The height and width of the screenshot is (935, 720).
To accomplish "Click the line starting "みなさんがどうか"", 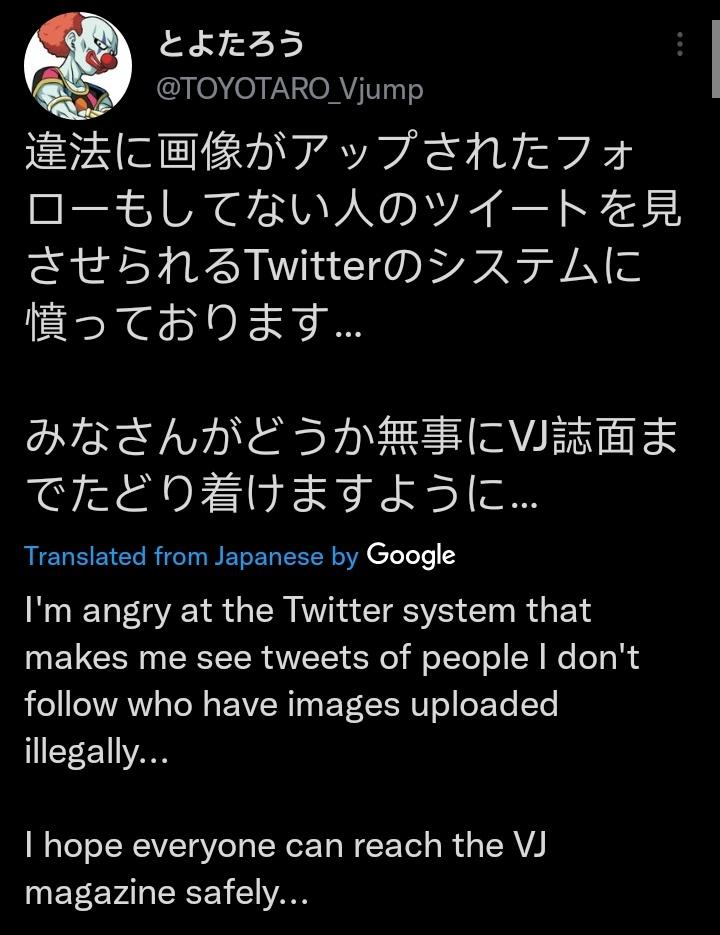I will (x=352, y=440).
